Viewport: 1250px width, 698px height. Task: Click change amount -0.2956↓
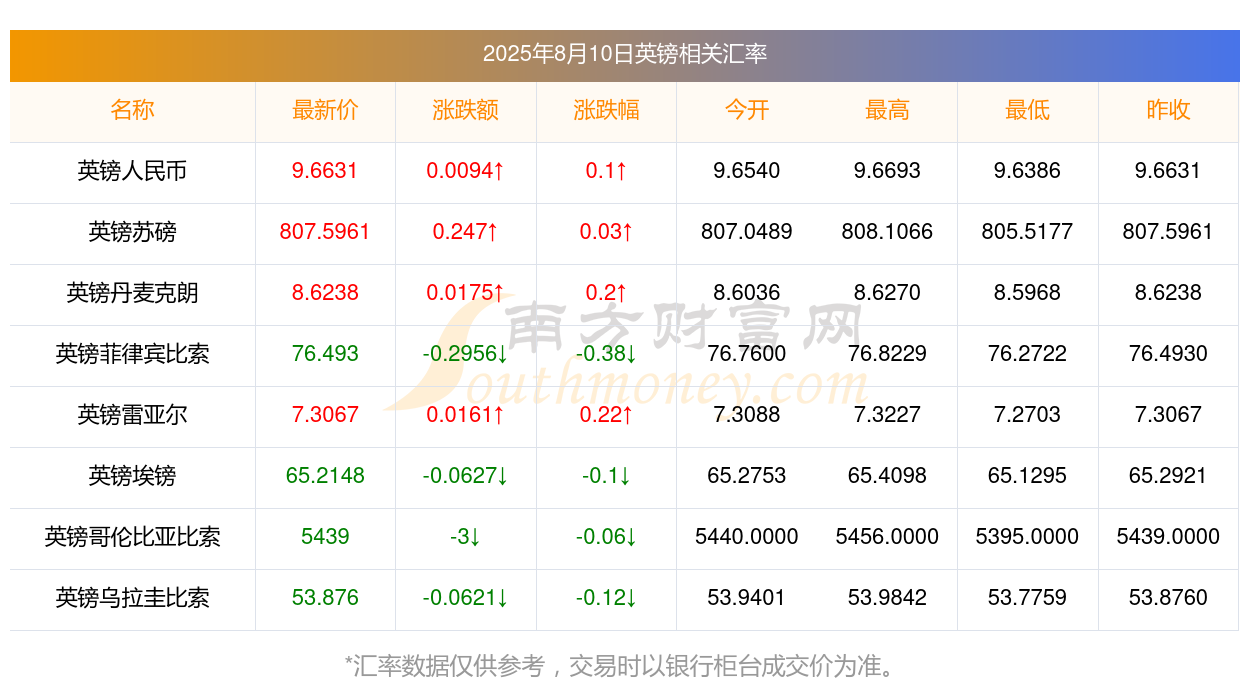466,354
